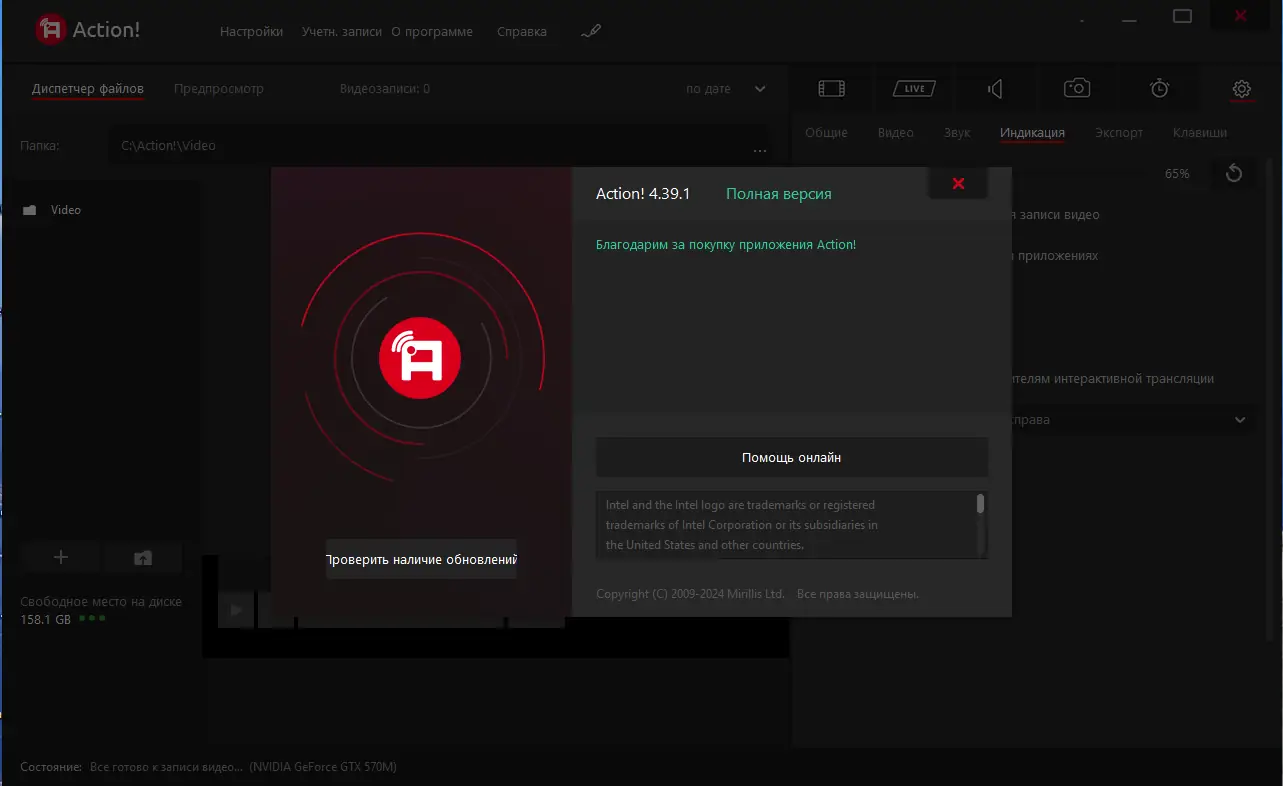Open the Видео settings tab

(896, 132)
